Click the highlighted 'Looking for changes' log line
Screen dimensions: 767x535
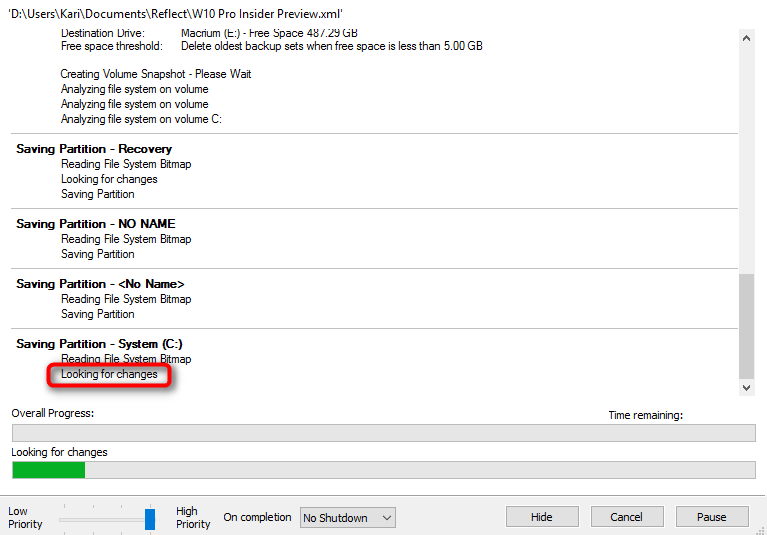point(109,374)
